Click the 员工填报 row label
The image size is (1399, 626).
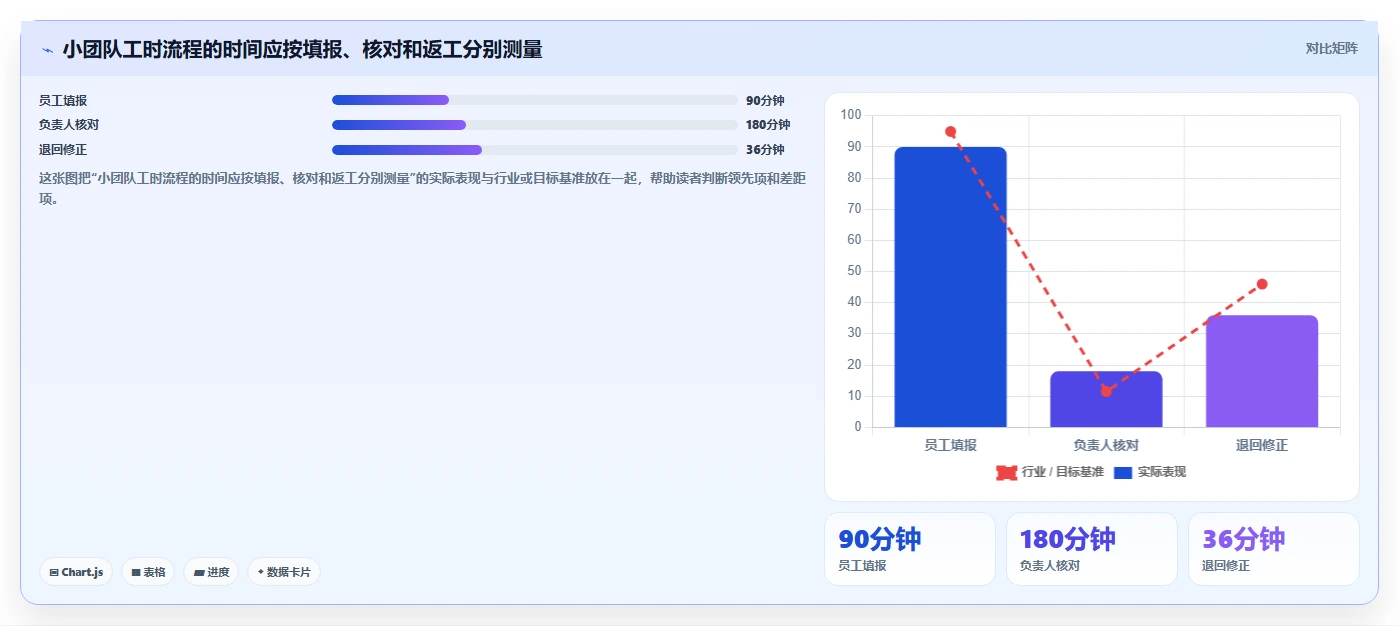(x=63, y=100)
